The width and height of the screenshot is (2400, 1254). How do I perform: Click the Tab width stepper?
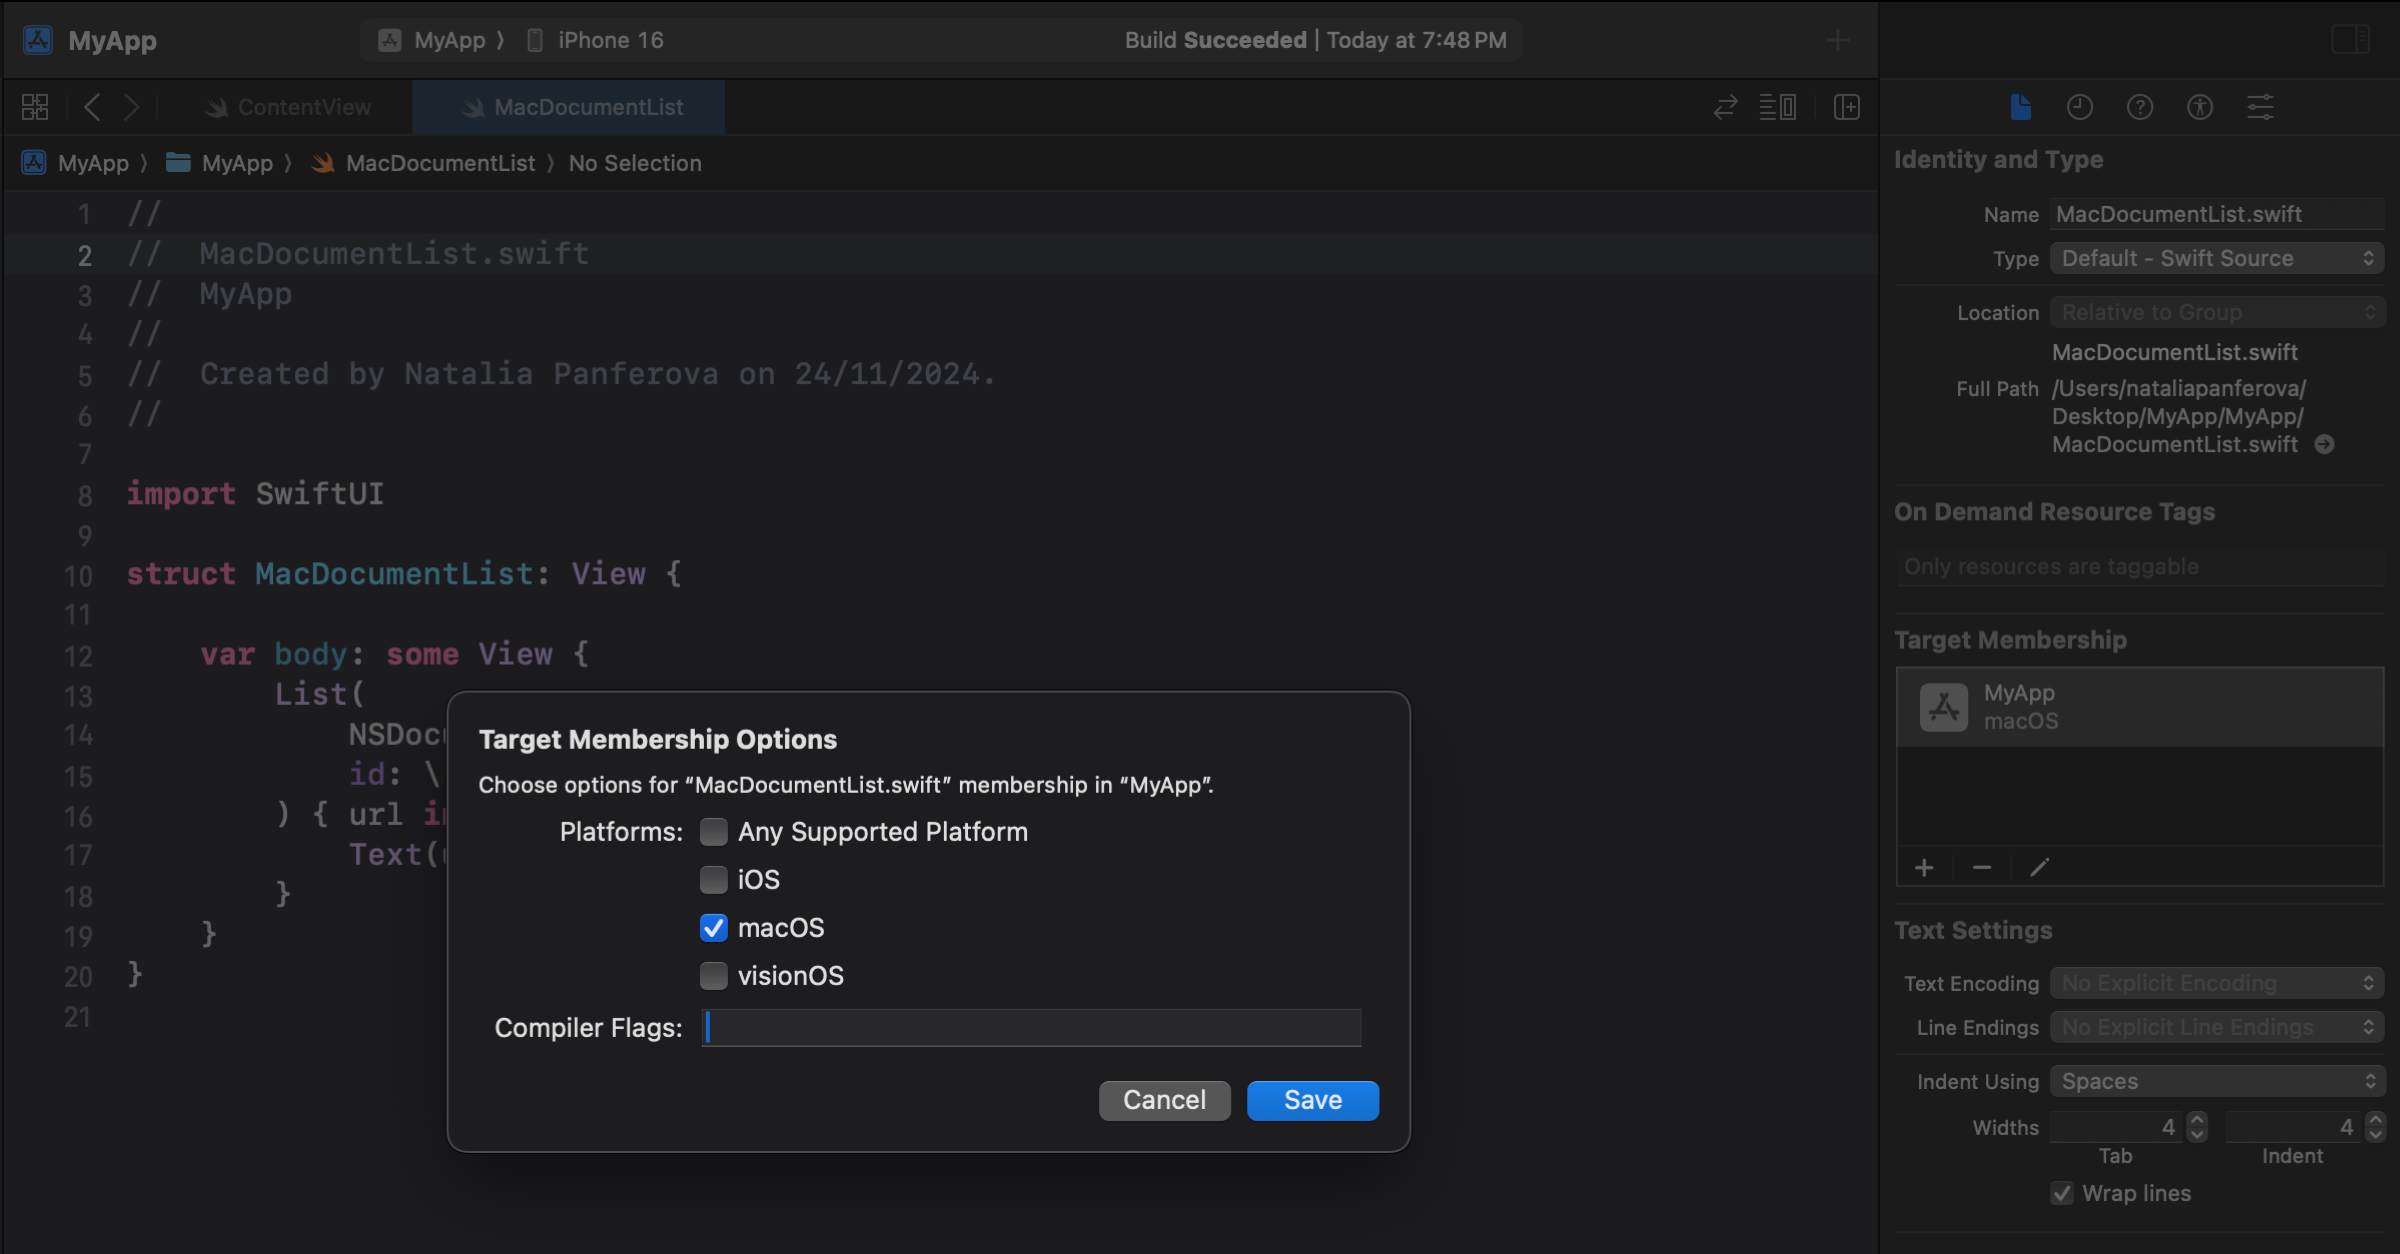(2197, 1127)
